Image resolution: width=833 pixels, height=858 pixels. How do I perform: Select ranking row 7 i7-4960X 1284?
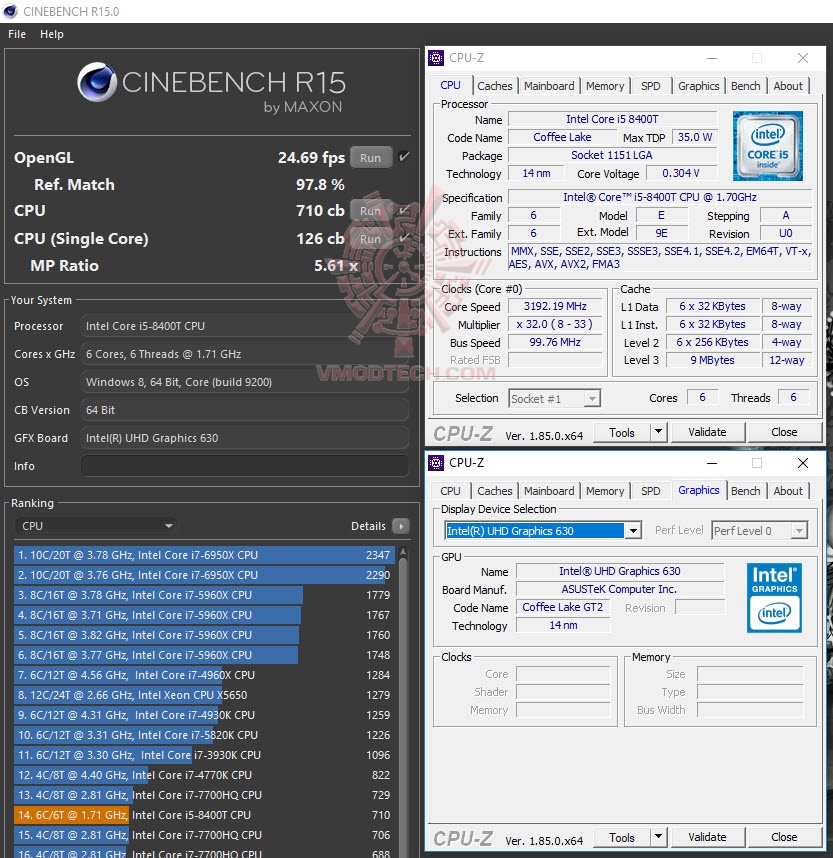coord(204,675)
